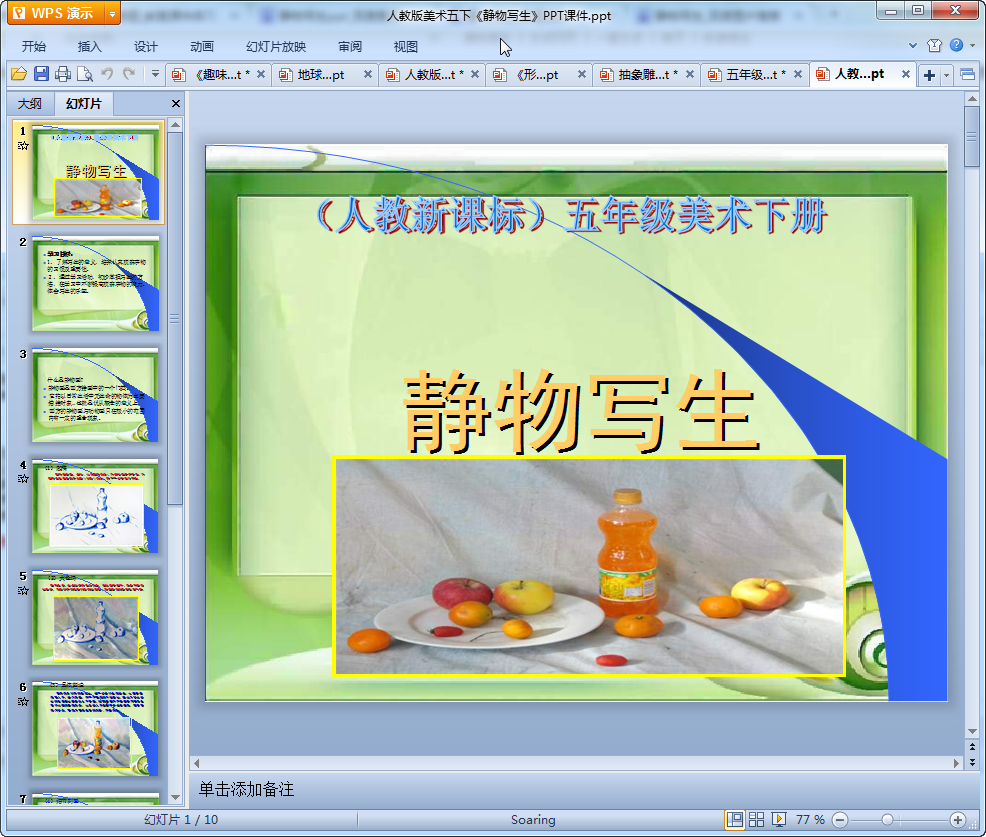Click the WPS 演示 logo button
986x837 pixels.
tap(56, 13)
